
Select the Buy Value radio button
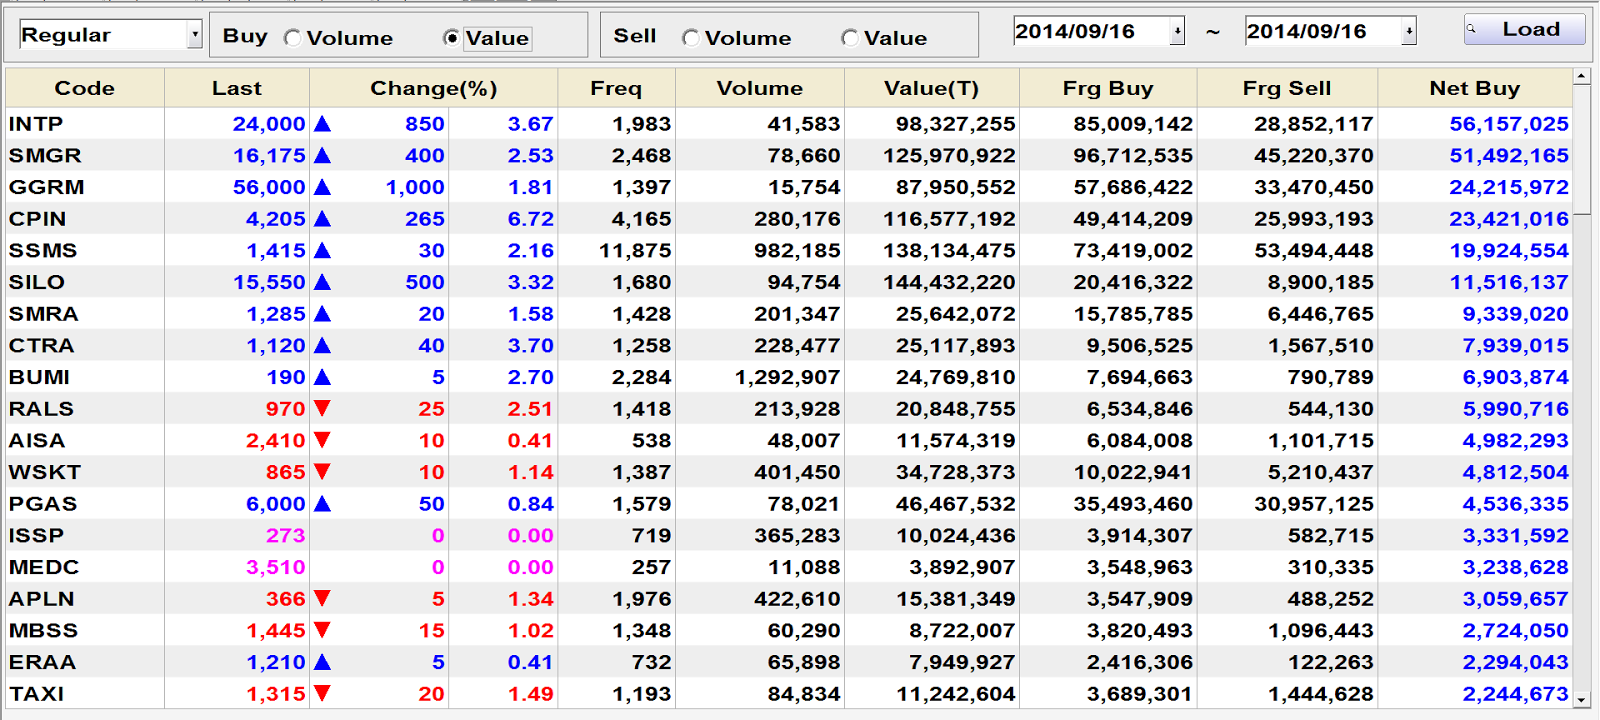(451, 38)
